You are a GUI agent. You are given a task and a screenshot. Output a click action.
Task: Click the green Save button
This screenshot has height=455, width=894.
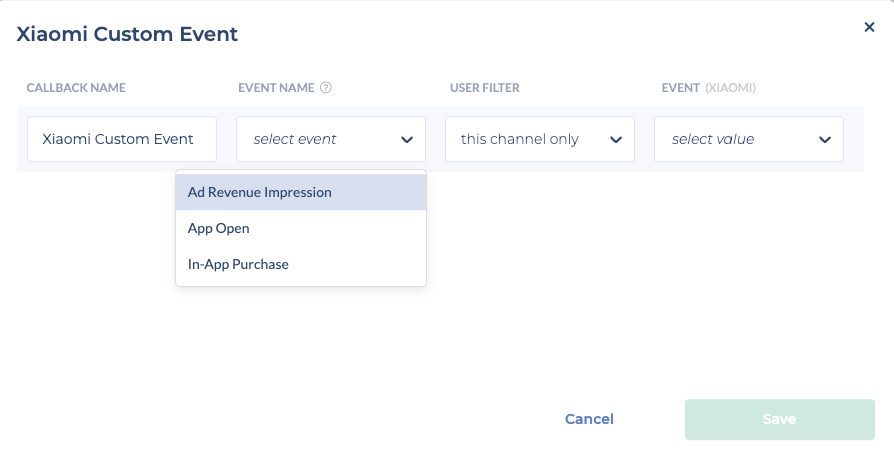tap(779, 420)
